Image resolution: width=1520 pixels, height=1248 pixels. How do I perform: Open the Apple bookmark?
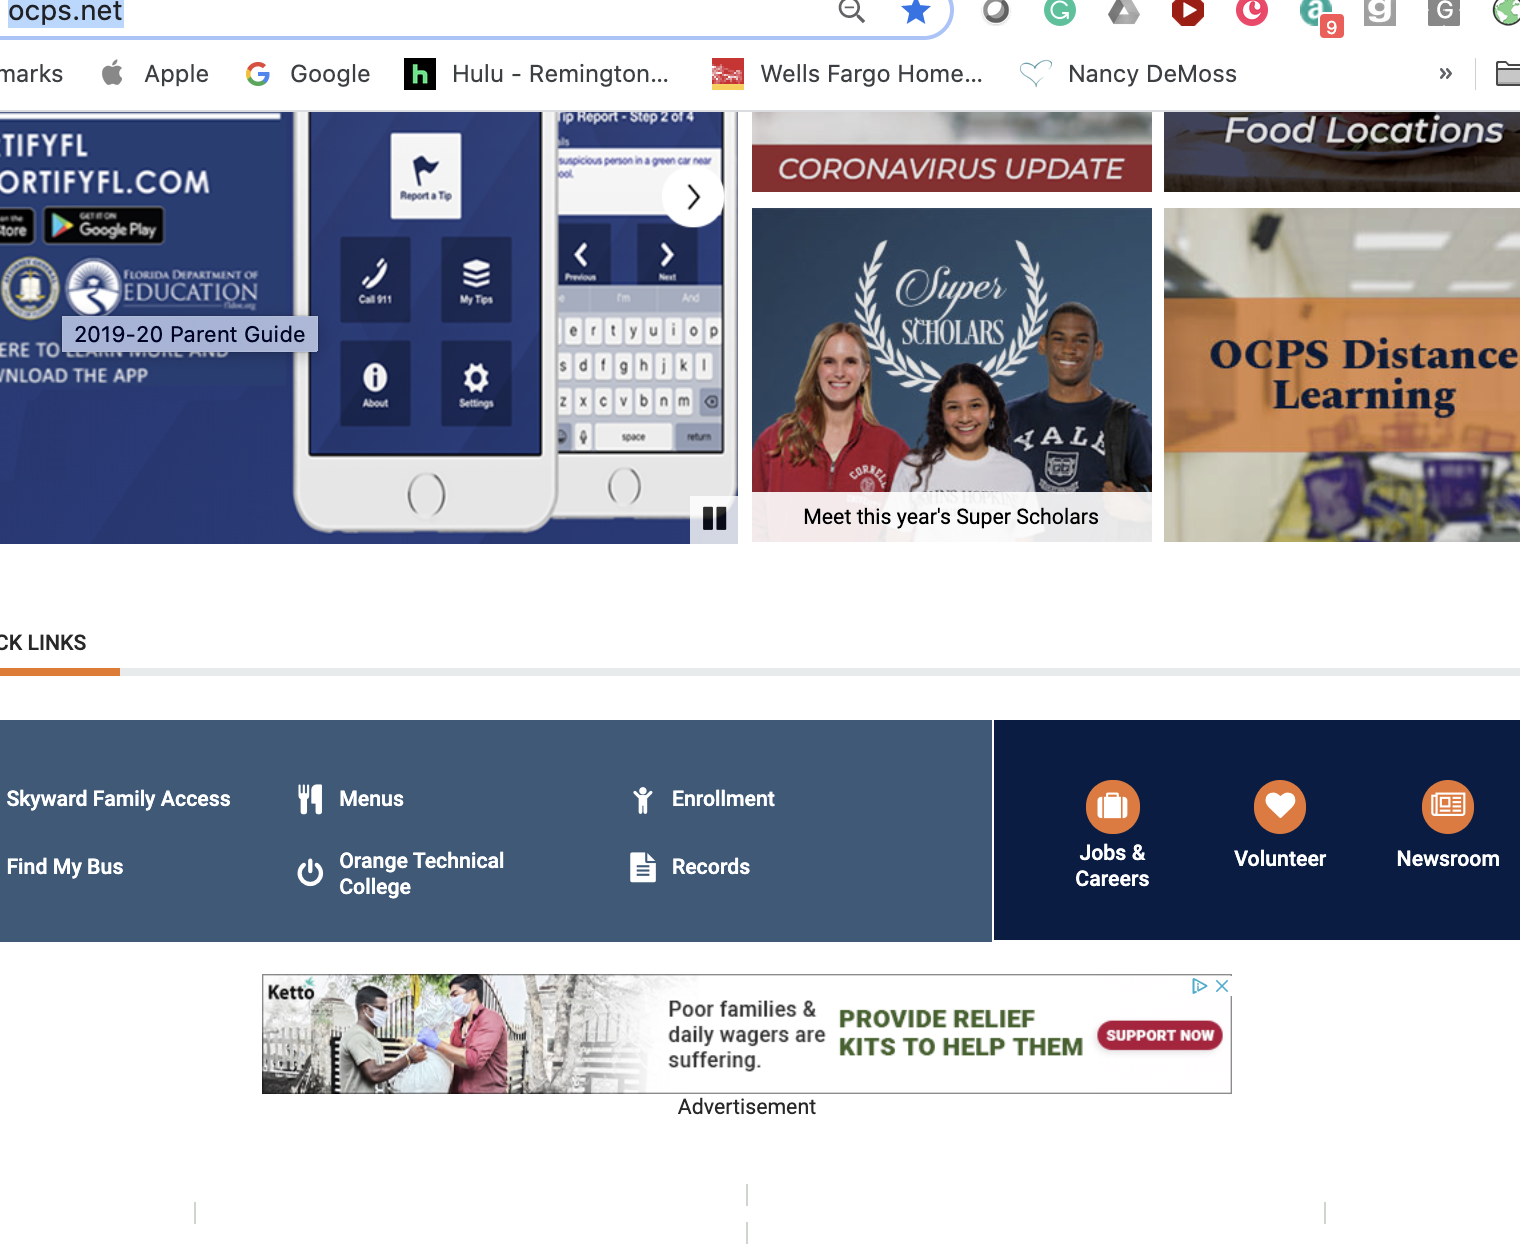pyautogui.click(x=155, y=74)
